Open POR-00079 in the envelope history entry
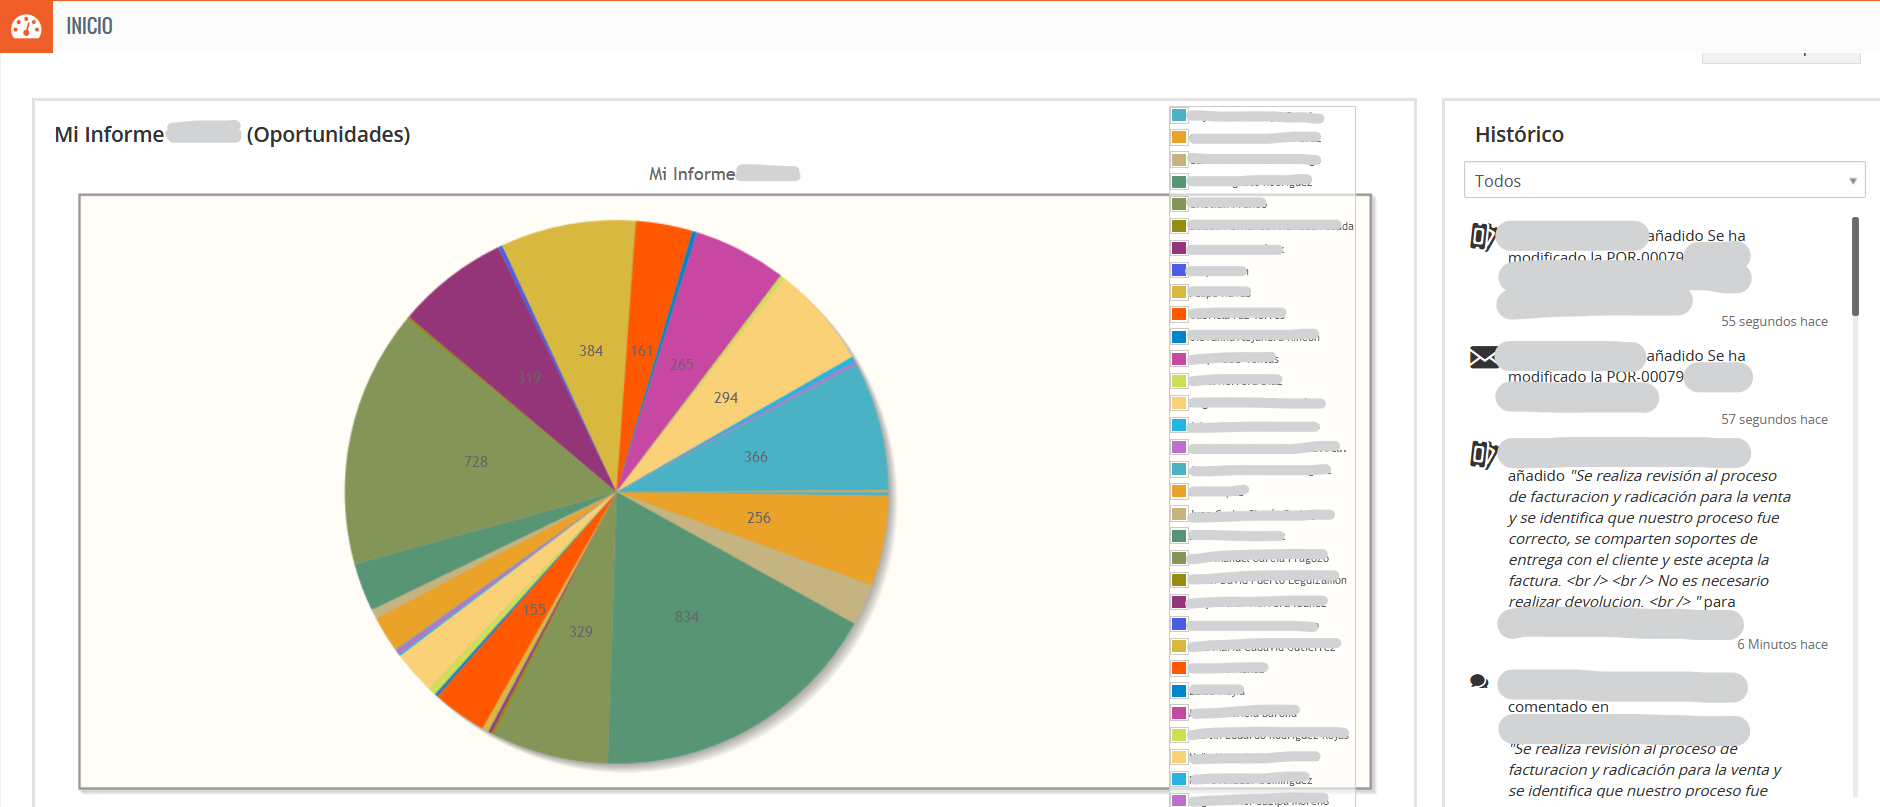The image size is (1880, 807). 1645,377
